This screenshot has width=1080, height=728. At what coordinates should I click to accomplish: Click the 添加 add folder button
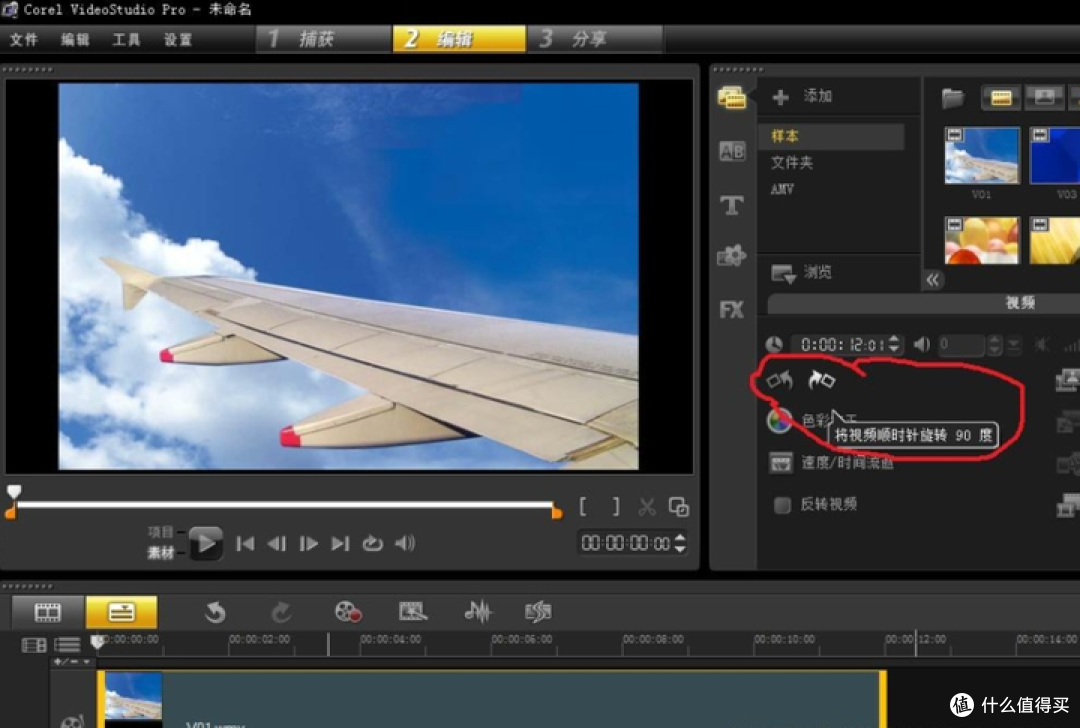(x=802, y=96)
